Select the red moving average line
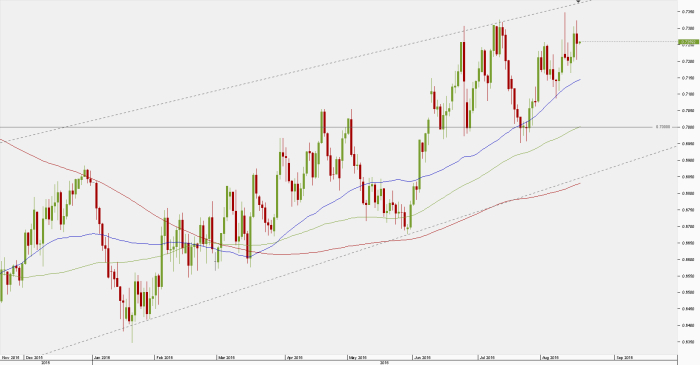 pos(312,253)
